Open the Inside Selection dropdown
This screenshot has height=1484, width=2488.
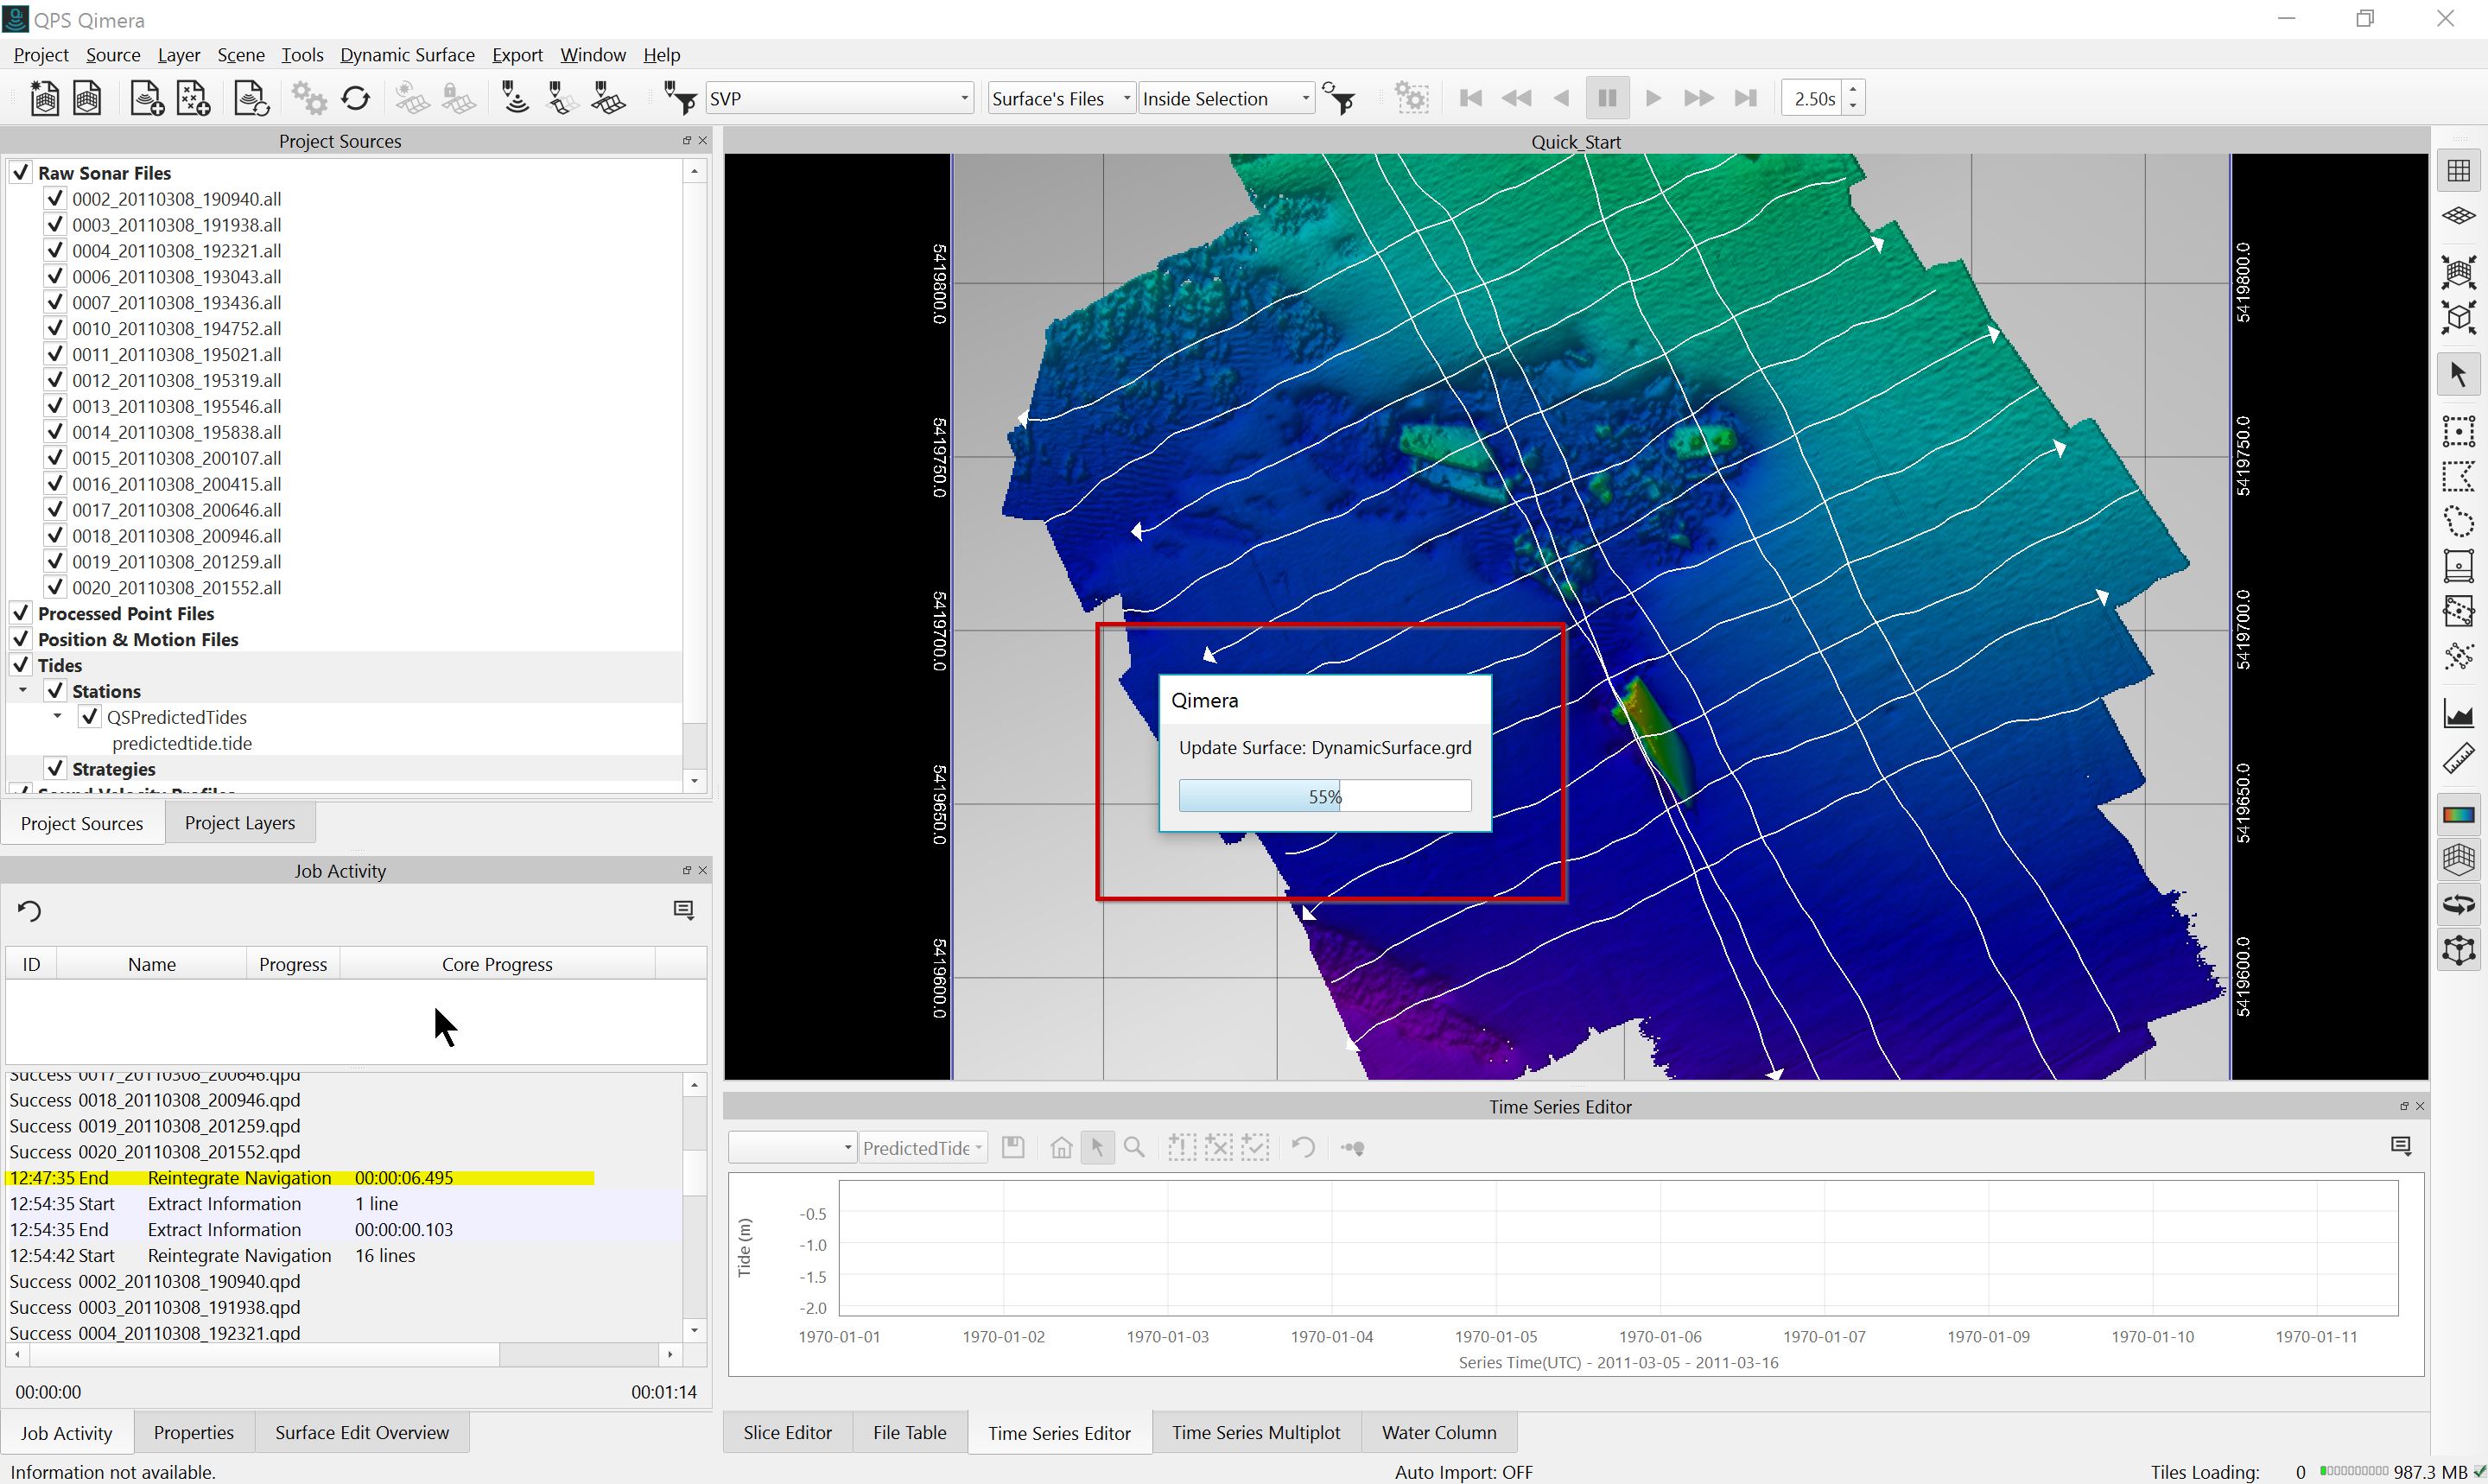click(x=1304, y=98)
